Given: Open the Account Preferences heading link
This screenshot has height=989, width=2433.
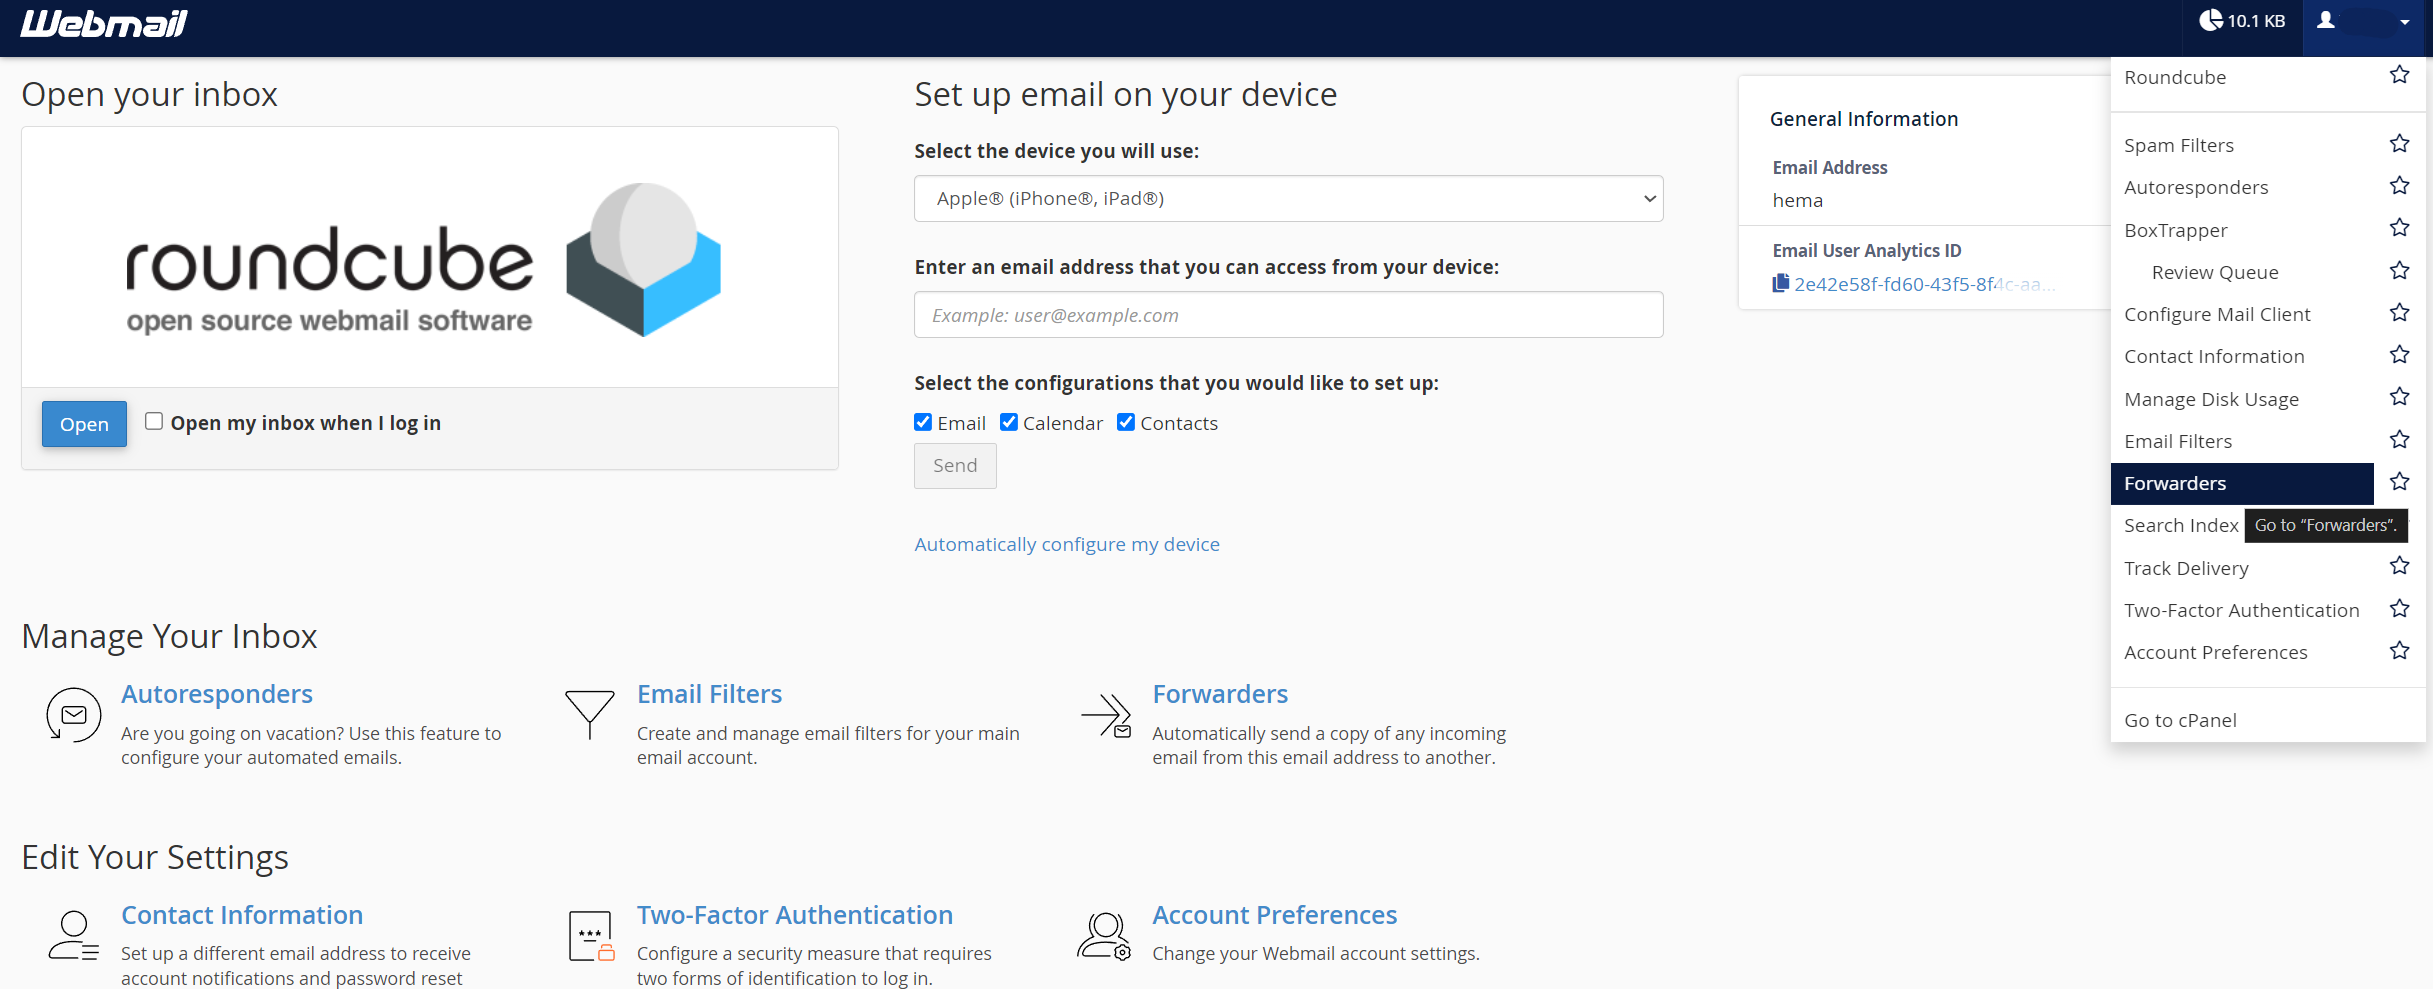Looking at the screenshot, I should pos(1274,915).
